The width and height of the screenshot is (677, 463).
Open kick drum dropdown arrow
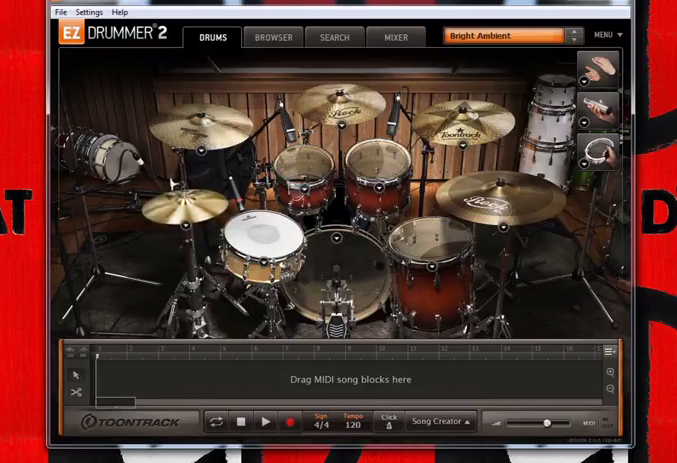click(x=337, y=238)
